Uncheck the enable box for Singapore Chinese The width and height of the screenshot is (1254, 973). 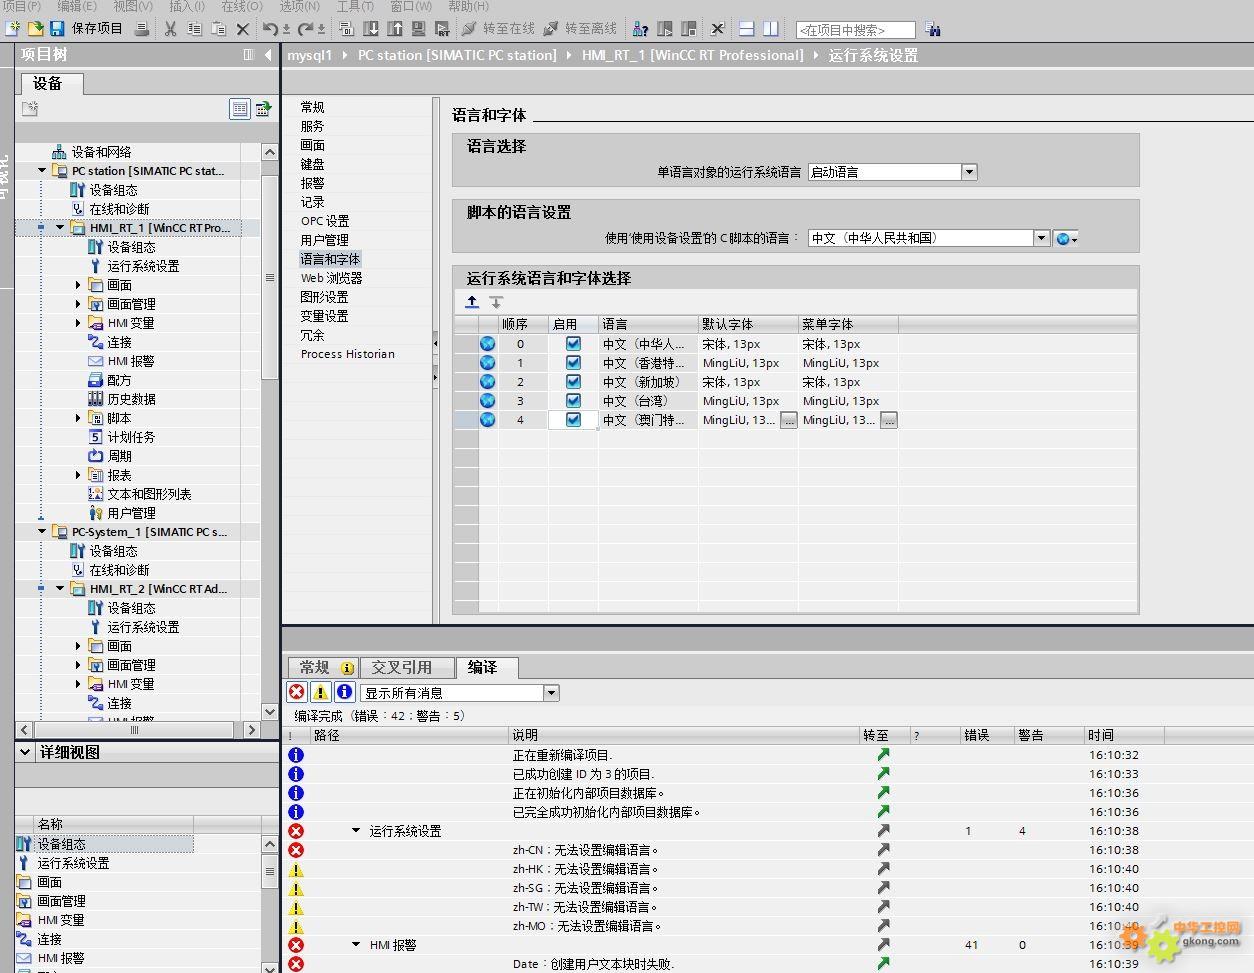pyautogui.click(x=573, y=381)
